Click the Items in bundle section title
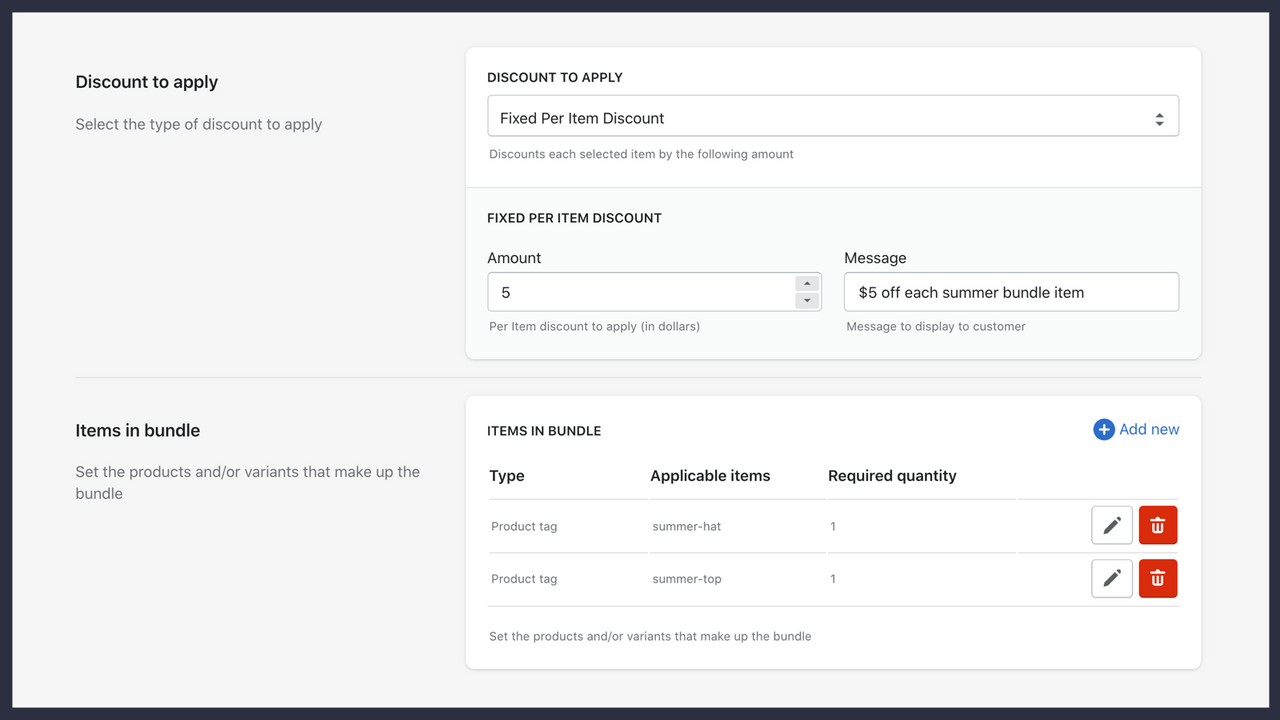Screen dimensions: 1280x720 tap(138, 431)
